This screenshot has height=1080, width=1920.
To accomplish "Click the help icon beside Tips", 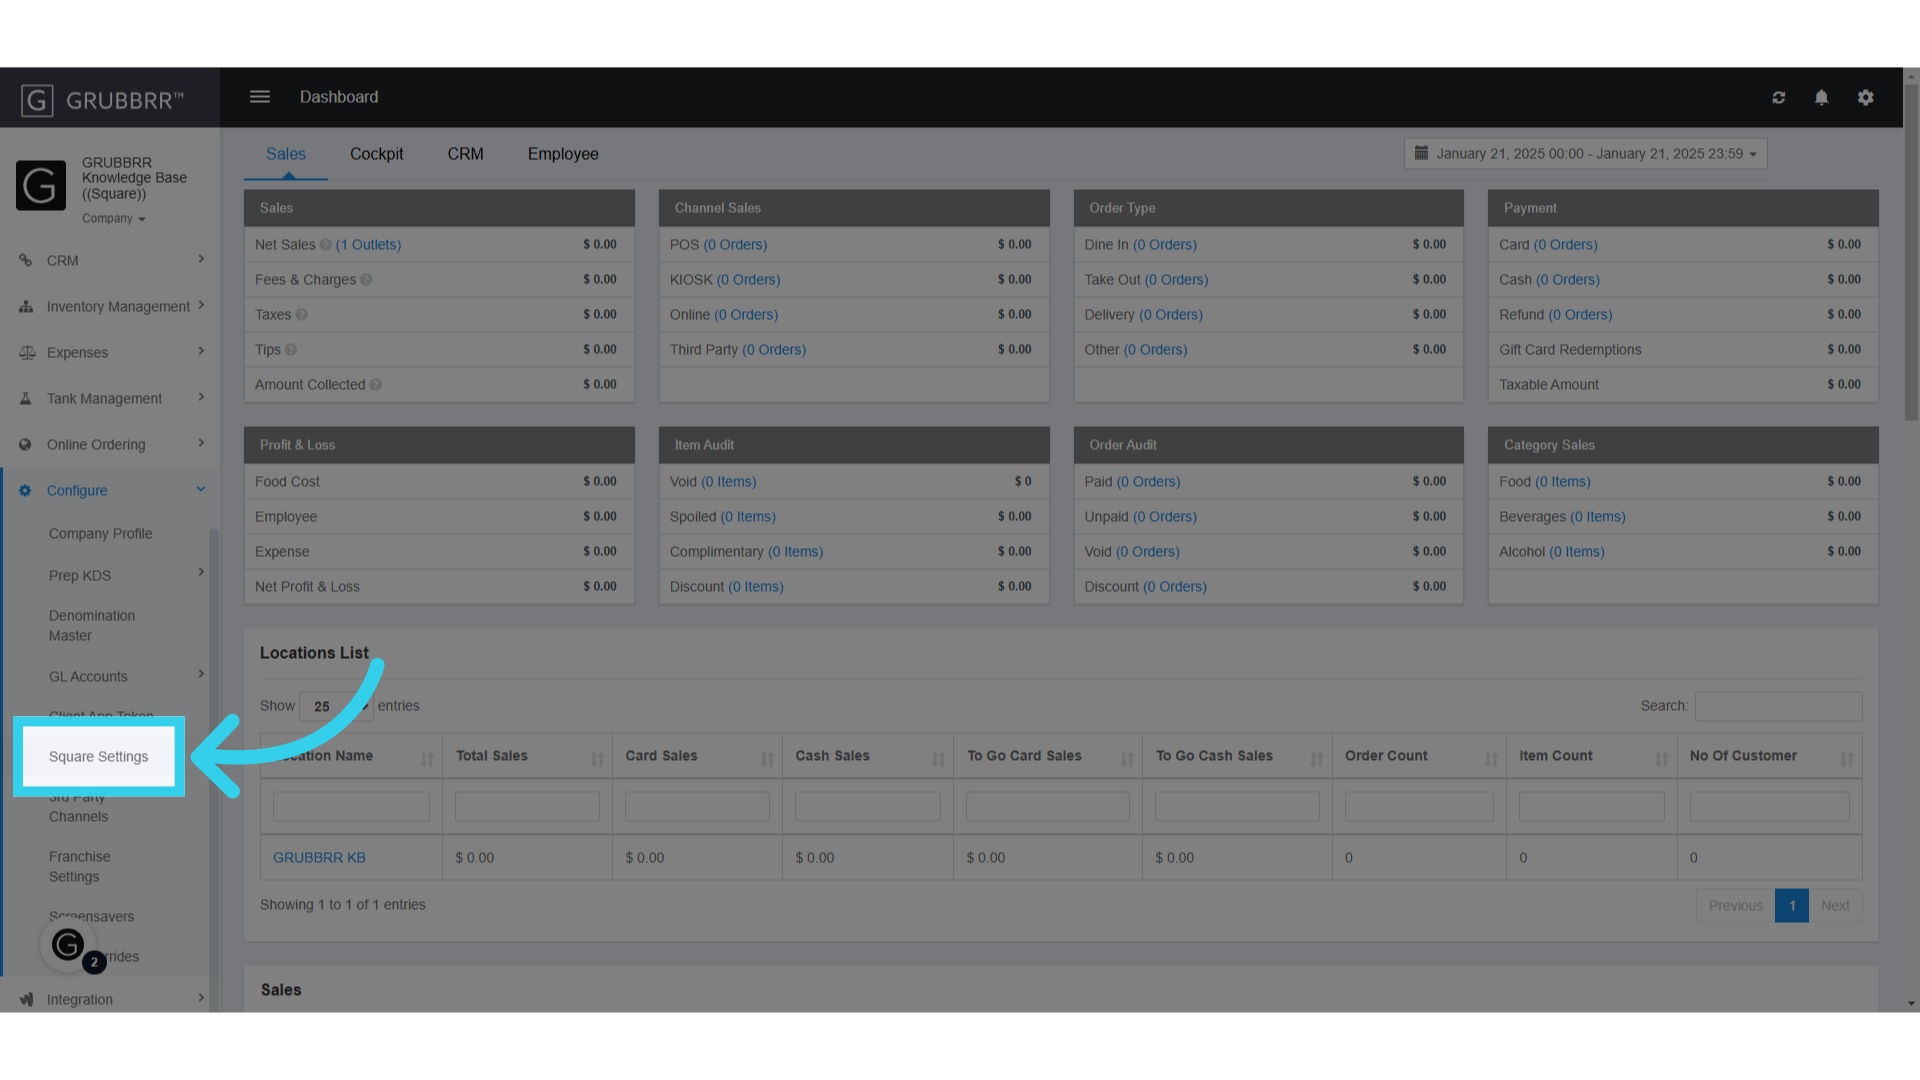I will (291, 350).
